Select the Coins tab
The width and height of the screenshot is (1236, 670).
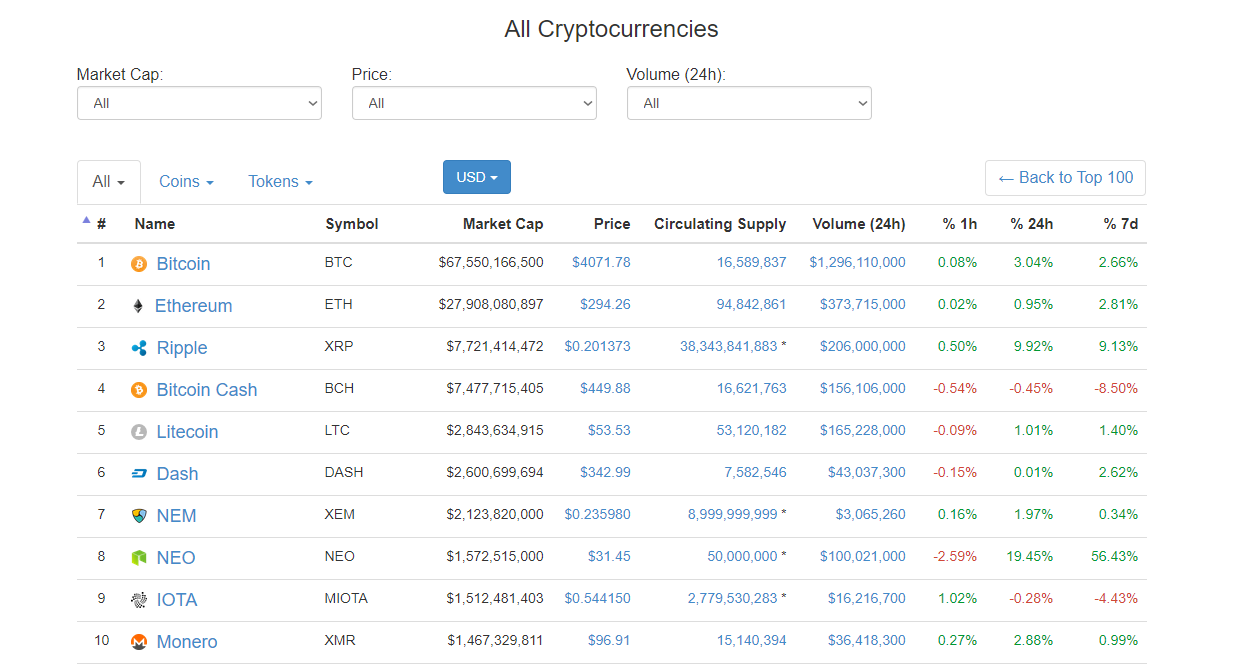pos(186,182)
